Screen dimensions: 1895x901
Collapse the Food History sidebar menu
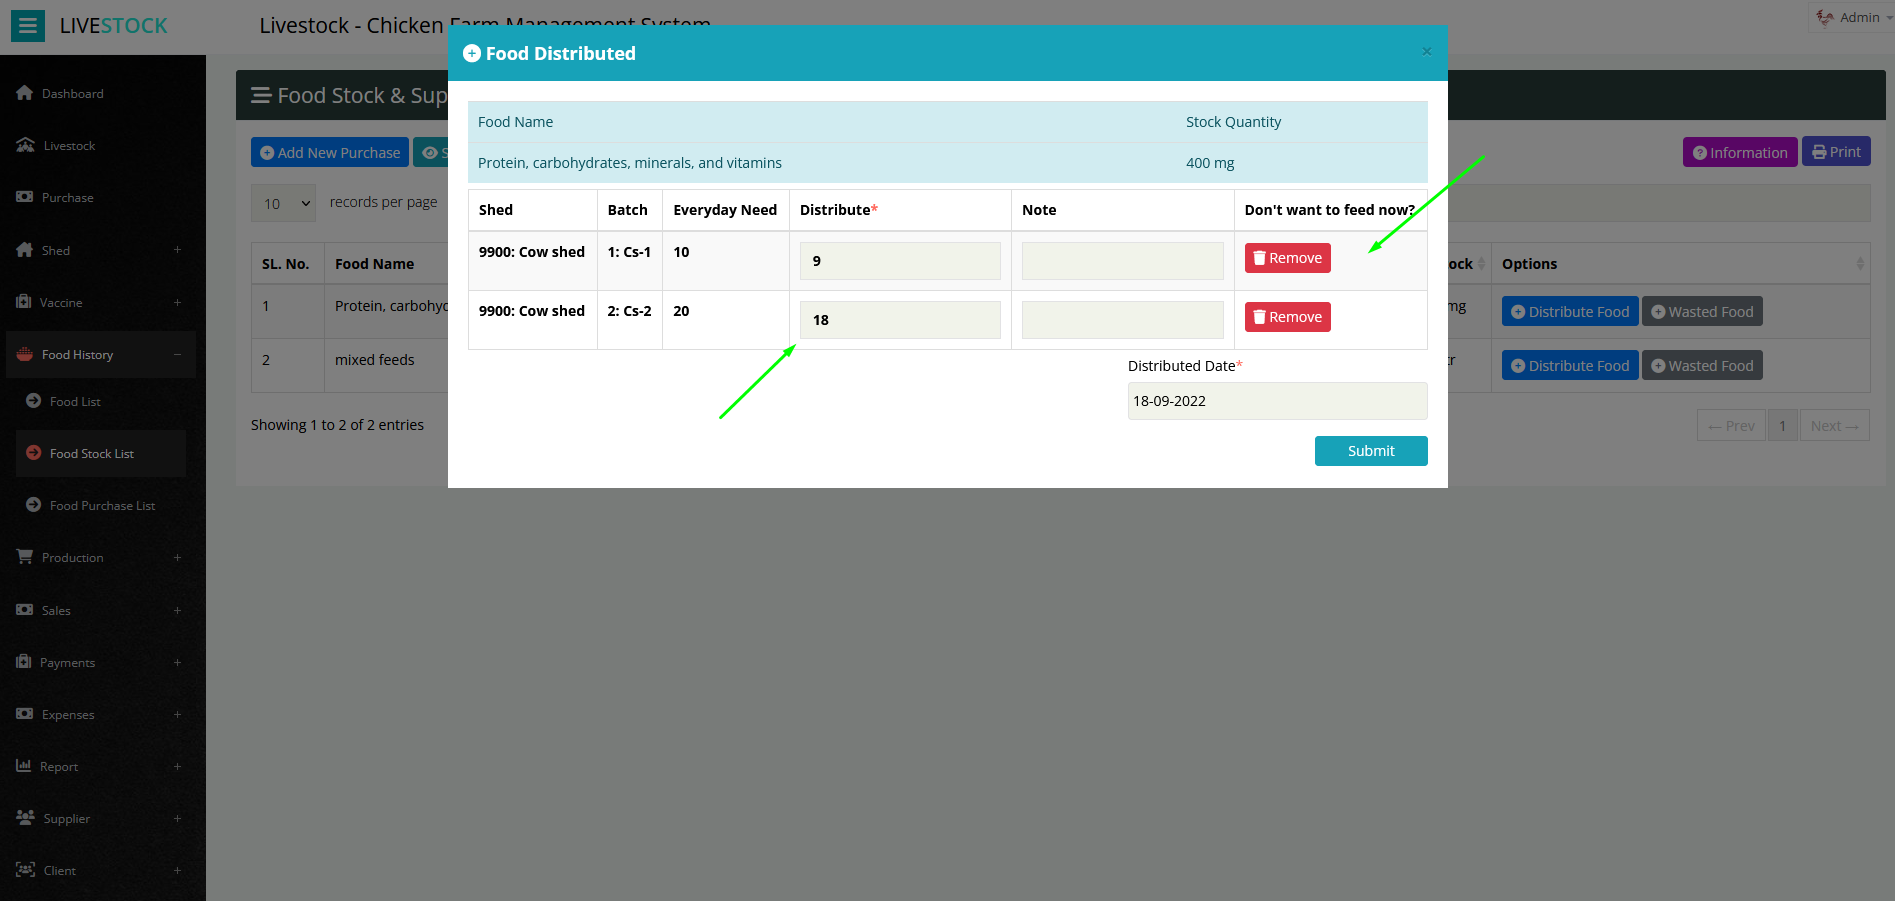coord(177,354)
